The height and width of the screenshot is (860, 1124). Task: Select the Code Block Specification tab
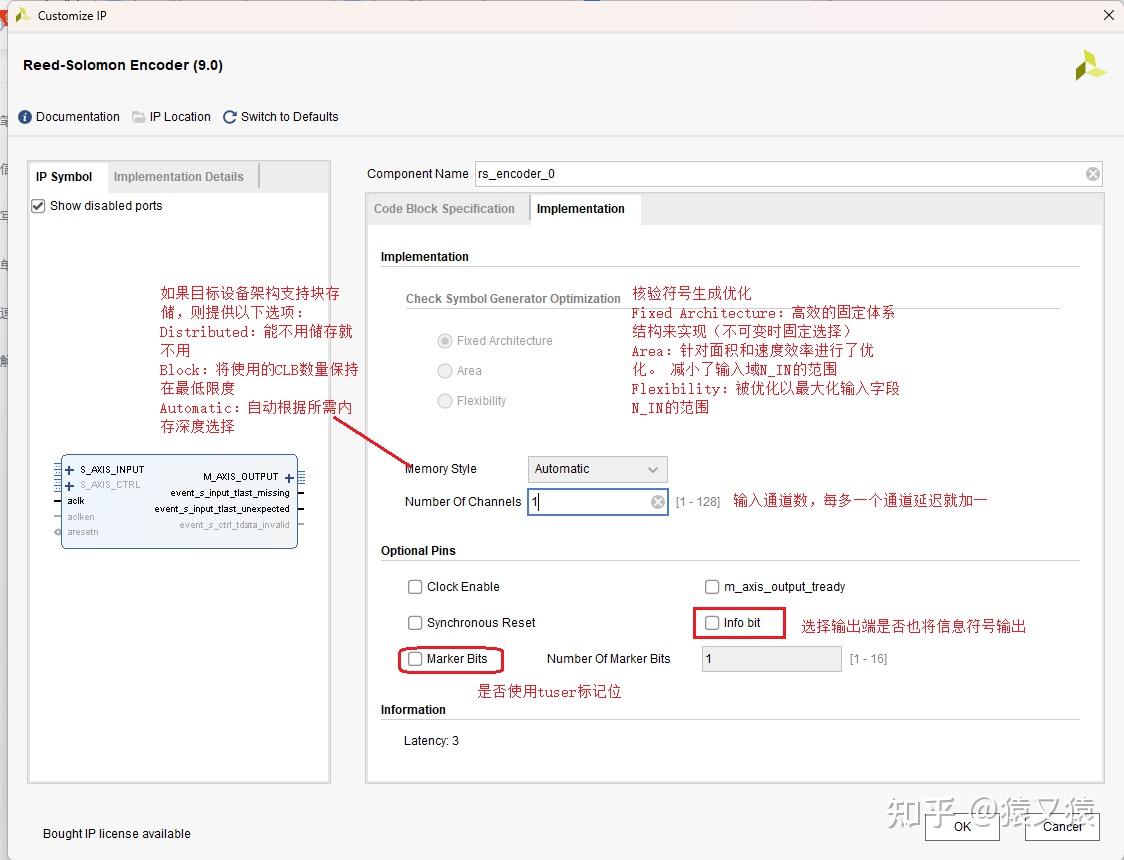click(444, 209)
